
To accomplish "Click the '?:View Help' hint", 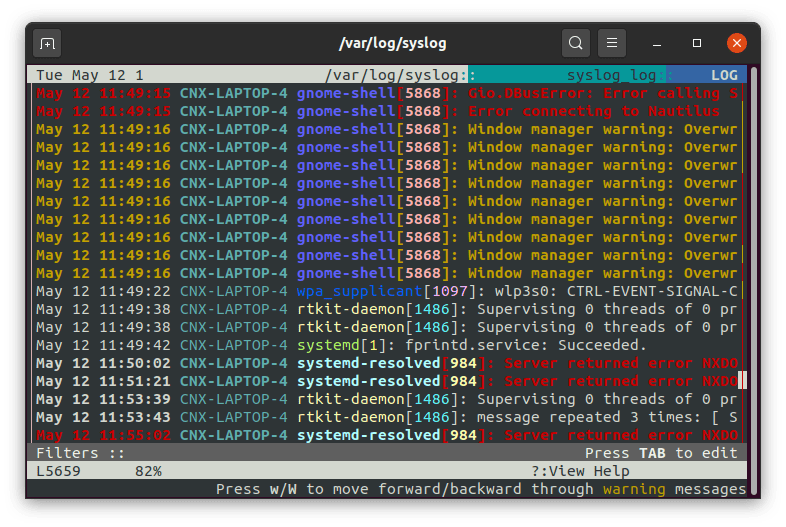I will tap(580, 471).
